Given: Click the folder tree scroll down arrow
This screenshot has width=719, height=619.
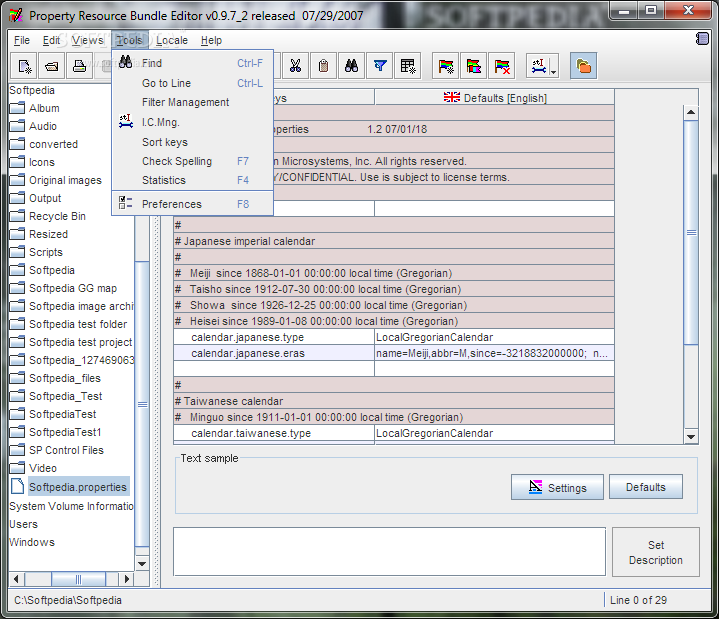Looking at the screenshot, I should point(142,564).
